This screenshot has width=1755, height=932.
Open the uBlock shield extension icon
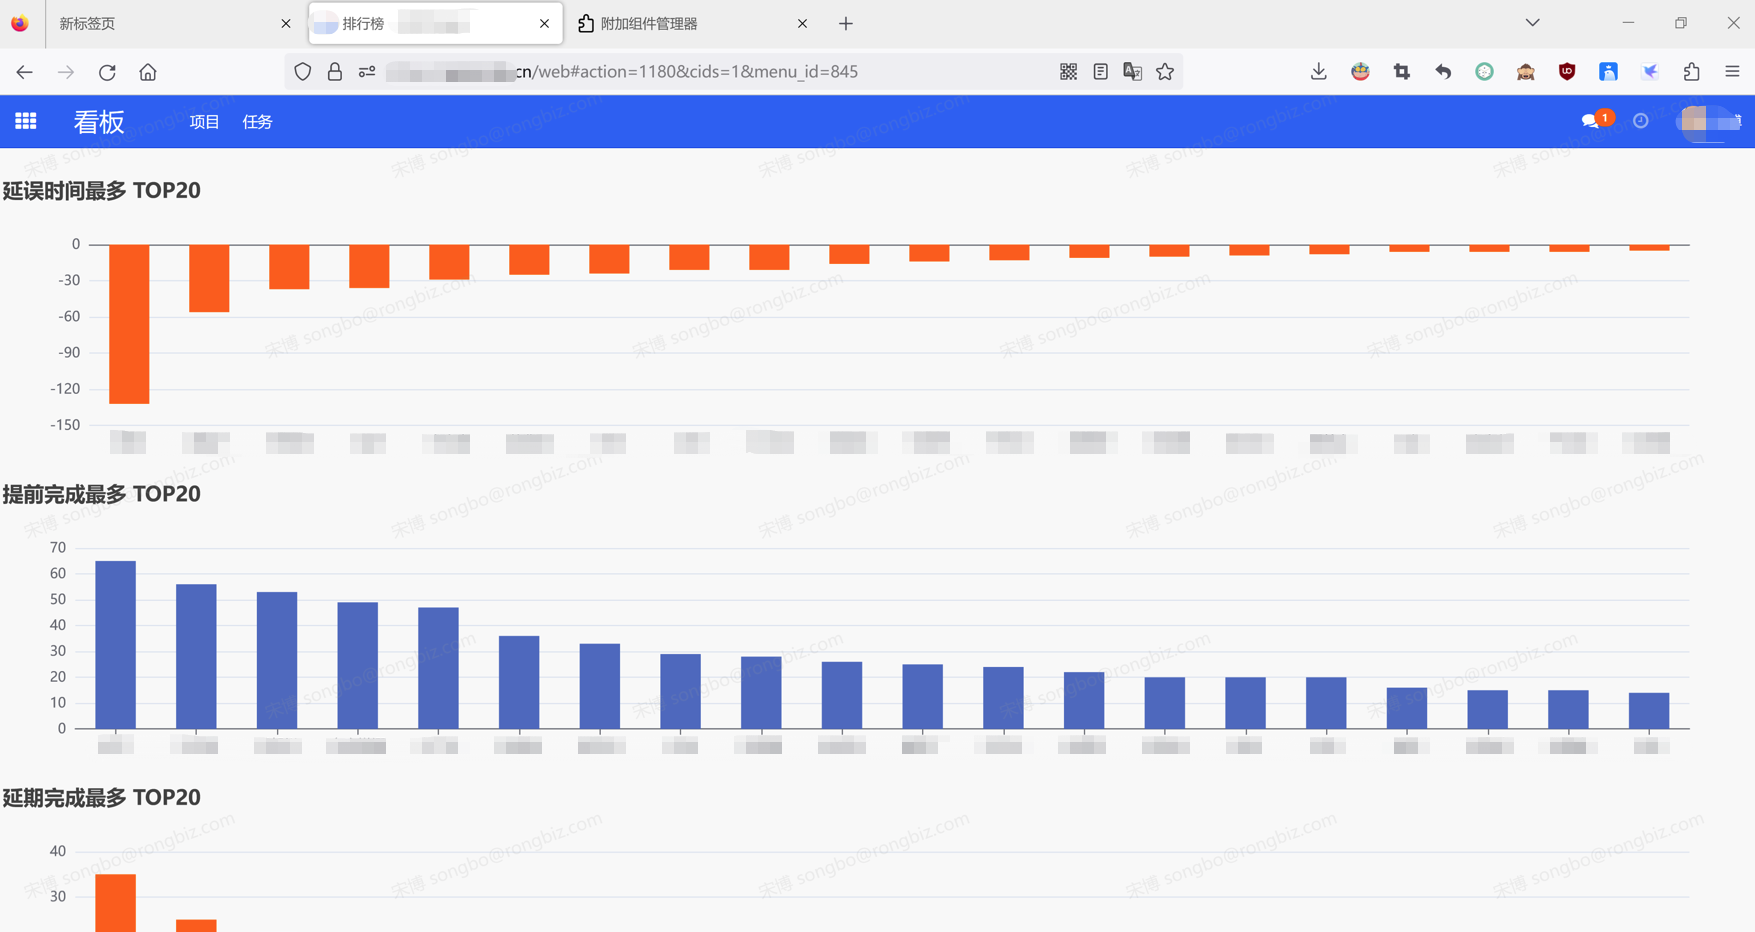[x=1567, y=72]
